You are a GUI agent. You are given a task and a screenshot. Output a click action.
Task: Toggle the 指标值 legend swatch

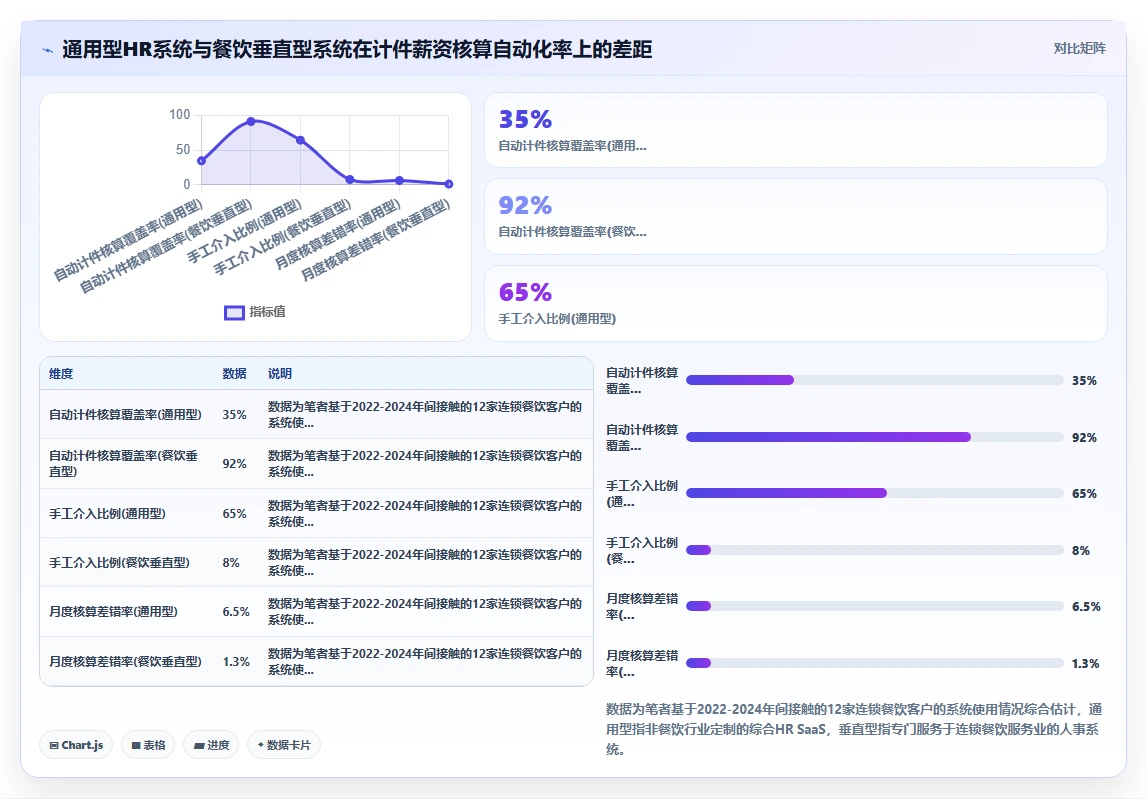(x=234, y=312)
